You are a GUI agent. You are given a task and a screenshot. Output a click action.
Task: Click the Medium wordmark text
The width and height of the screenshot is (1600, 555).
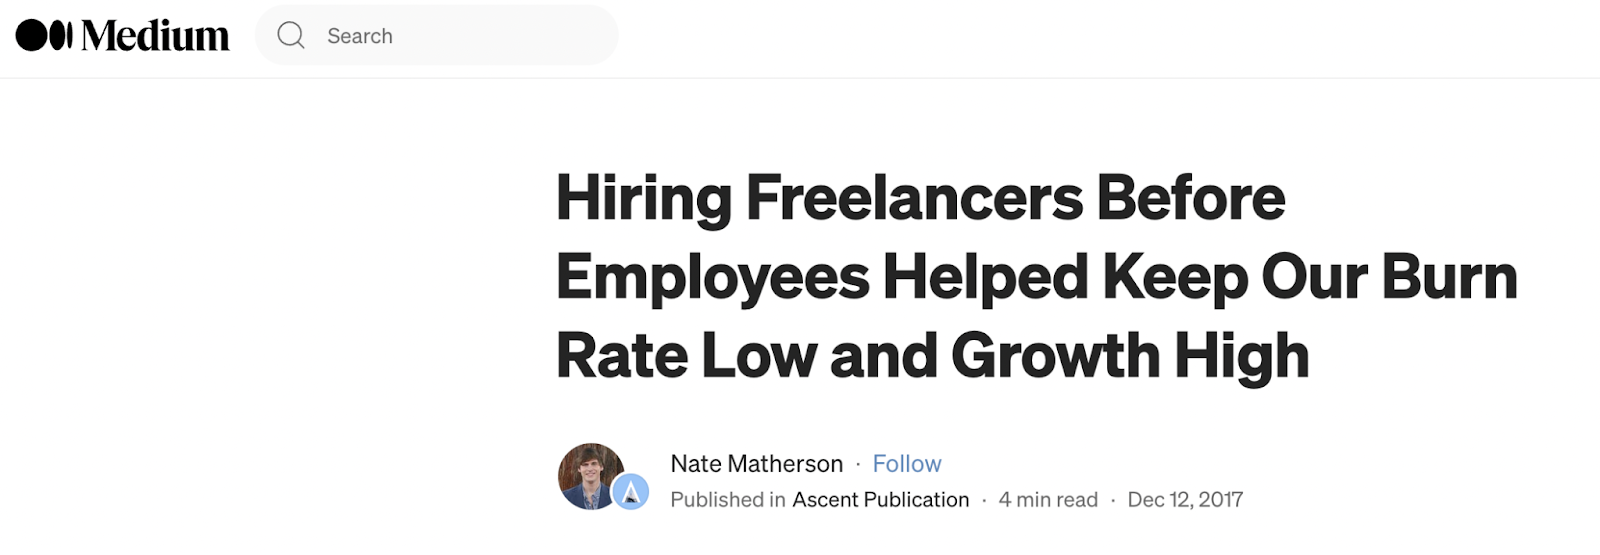pos(155,36)
